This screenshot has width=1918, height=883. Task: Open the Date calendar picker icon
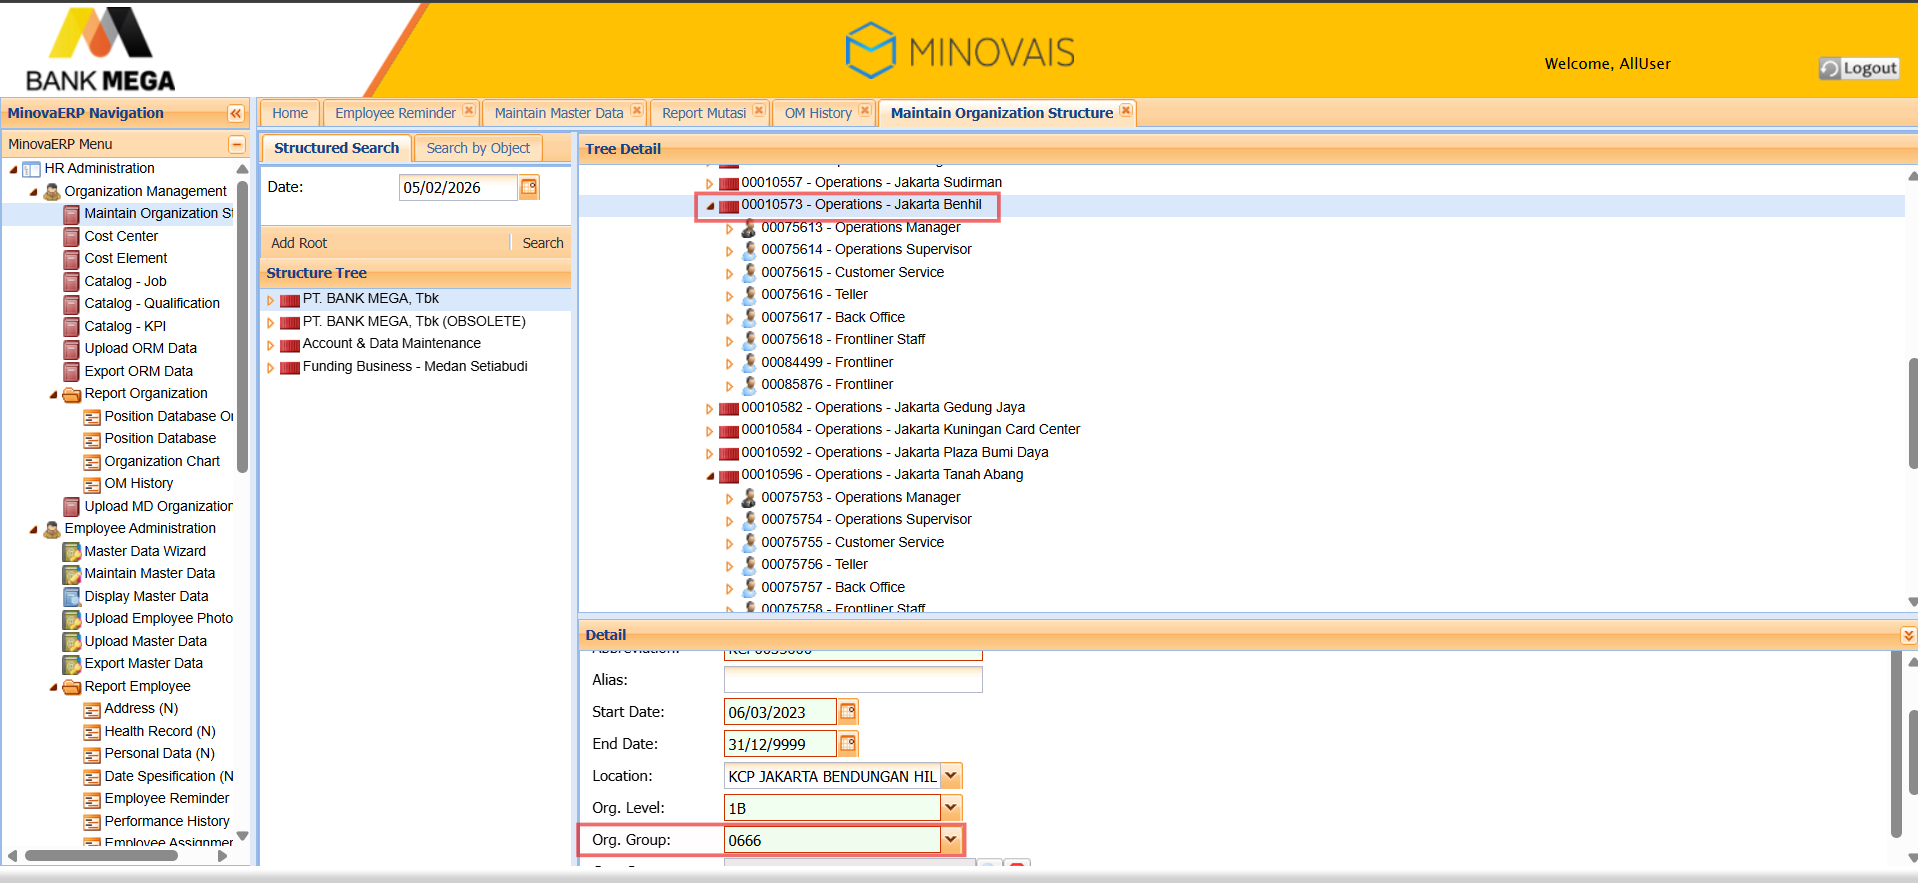(529, 187)
